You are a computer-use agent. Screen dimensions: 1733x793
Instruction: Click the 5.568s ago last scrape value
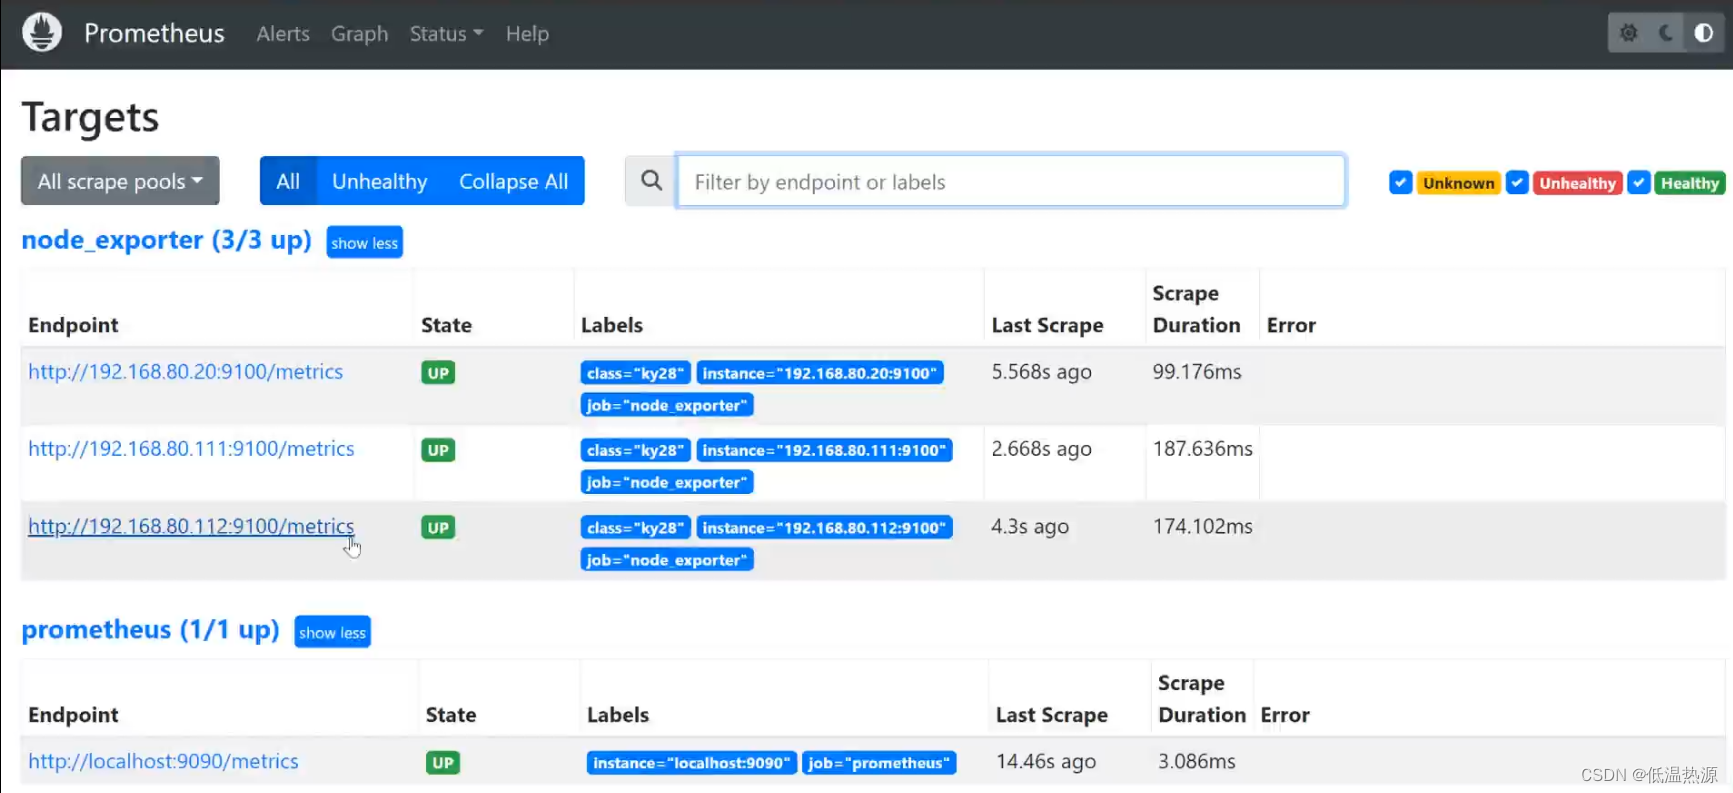point(1041,372)
